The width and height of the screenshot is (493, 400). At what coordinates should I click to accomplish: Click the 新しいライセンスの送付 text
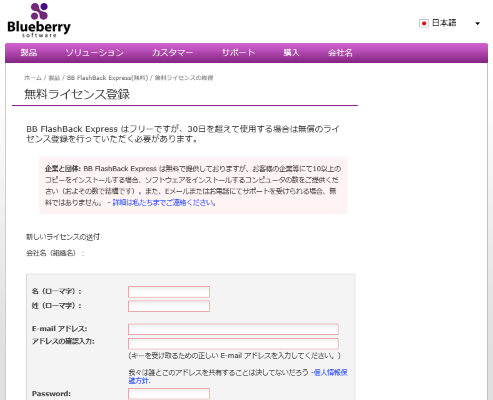(x=63, y=237)
